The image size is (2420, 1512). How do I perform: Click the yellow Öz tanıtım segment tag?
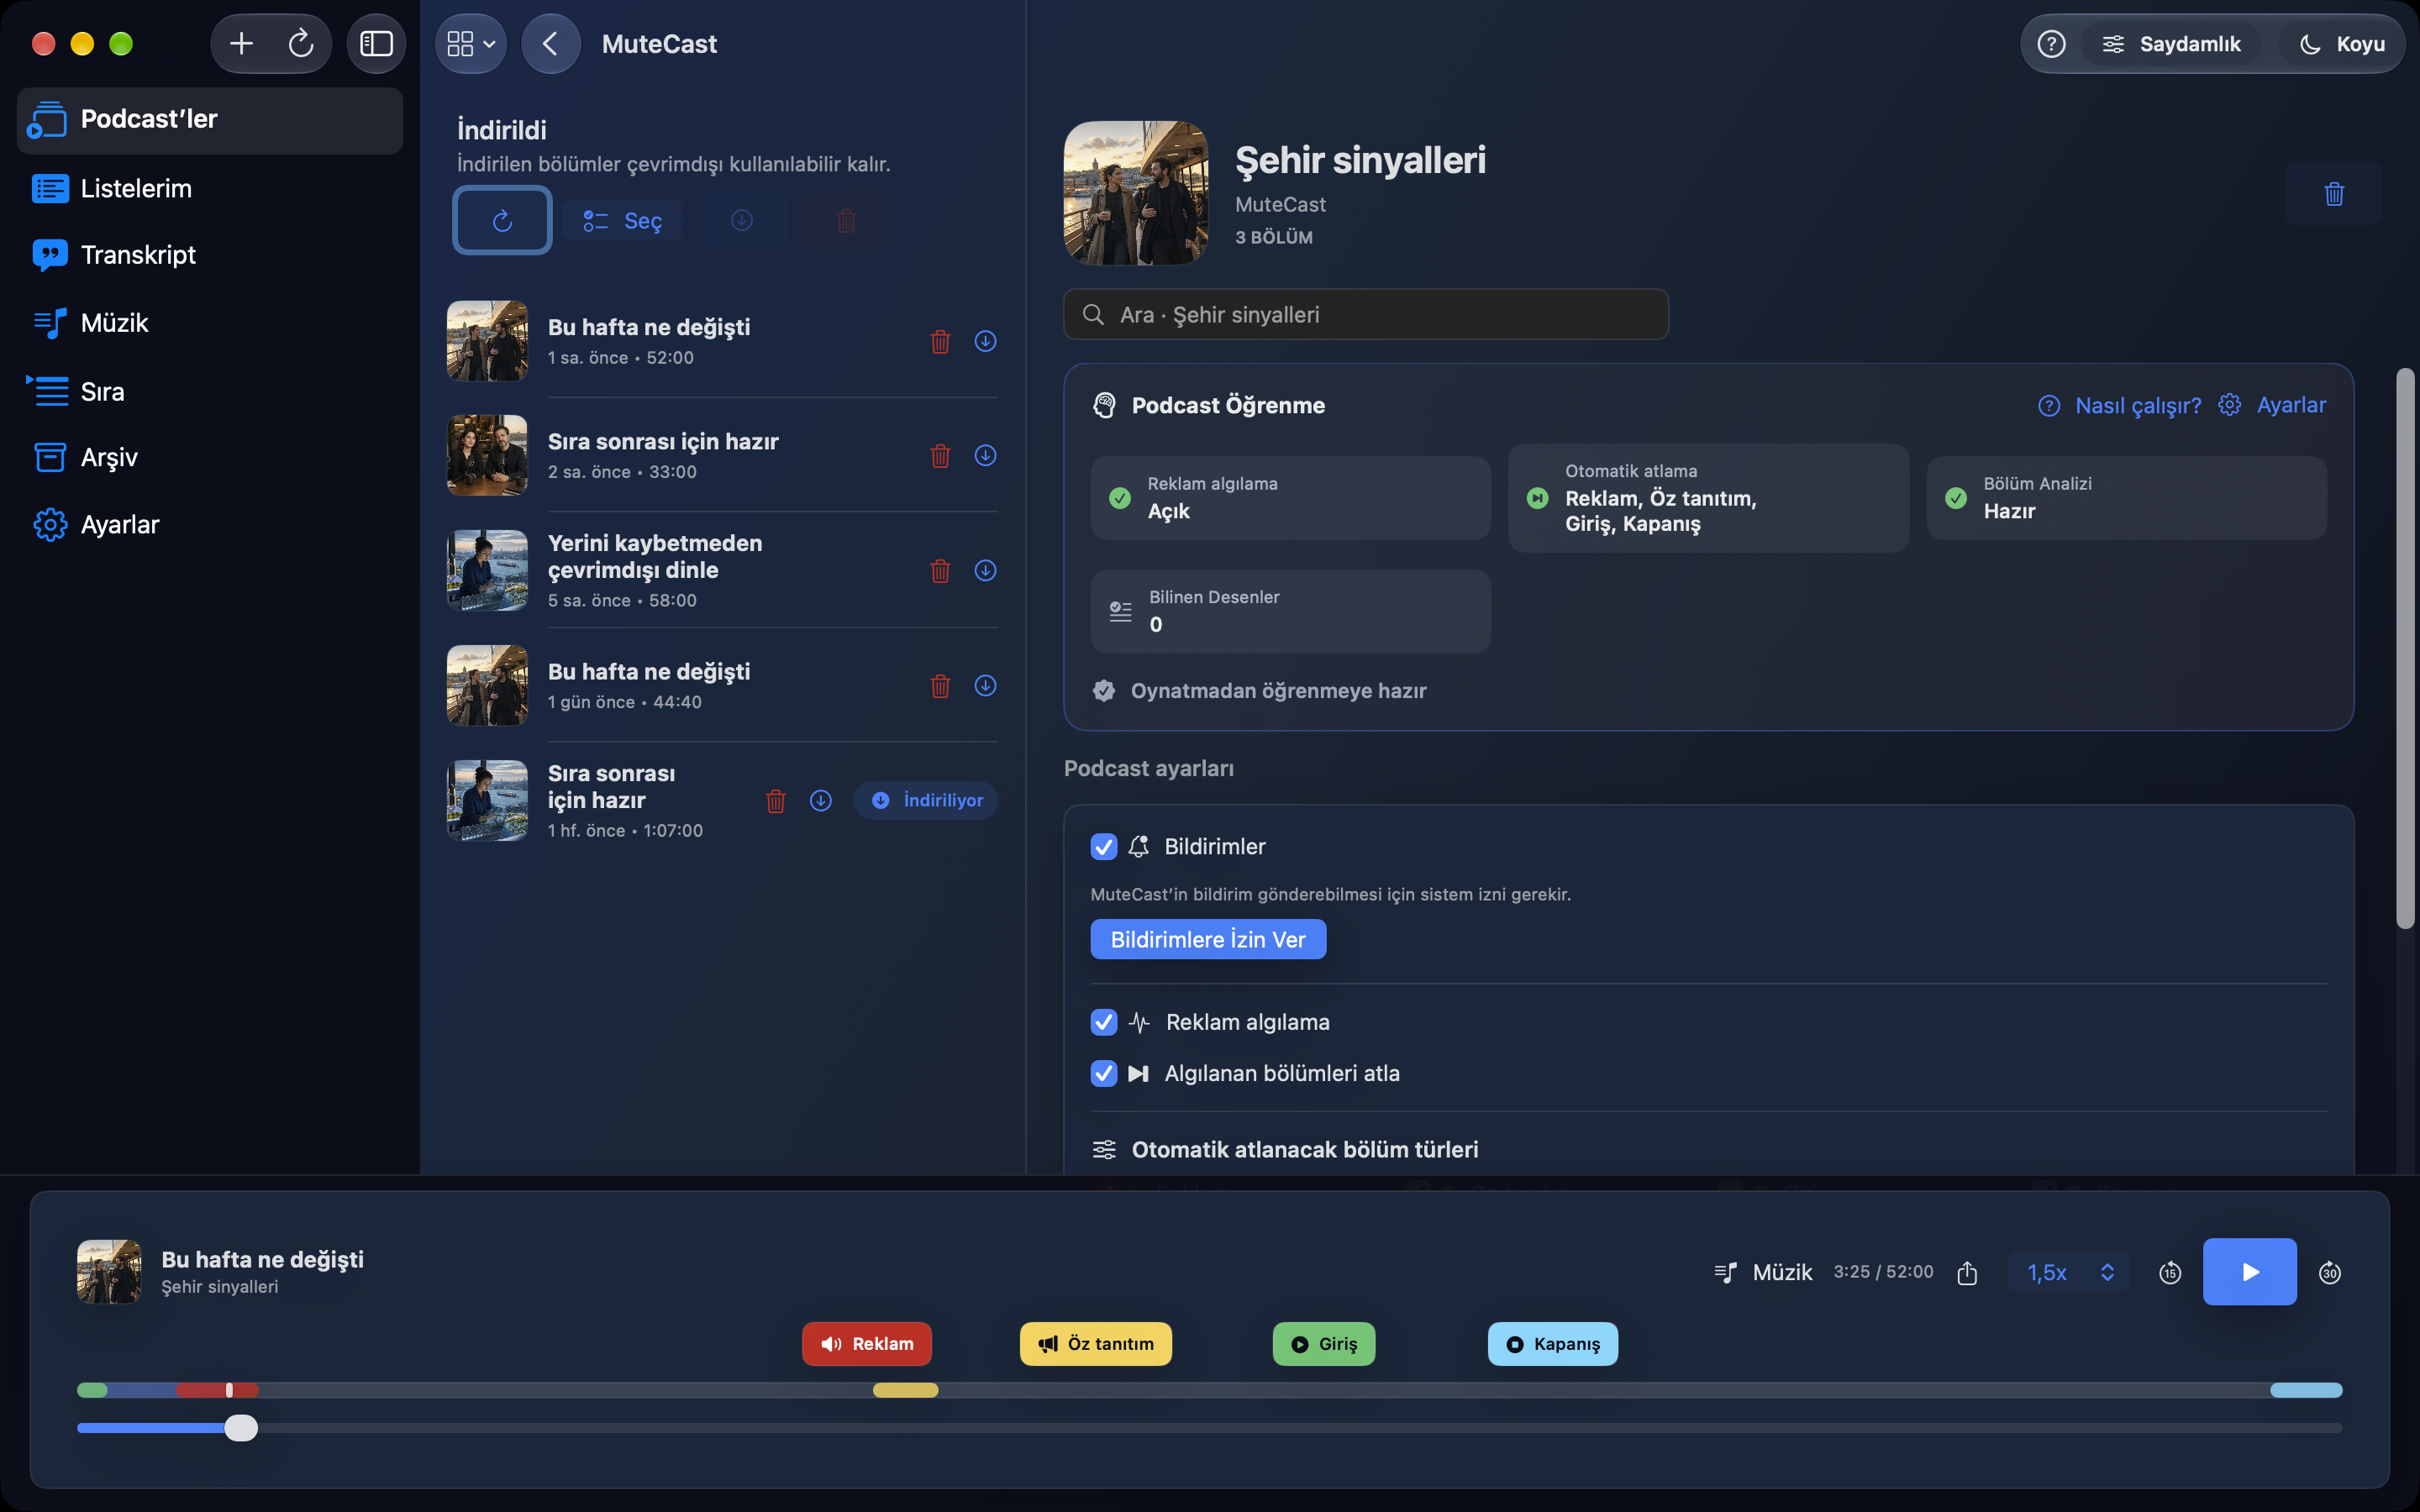pyautogui.click(x=1096, y=1344)
